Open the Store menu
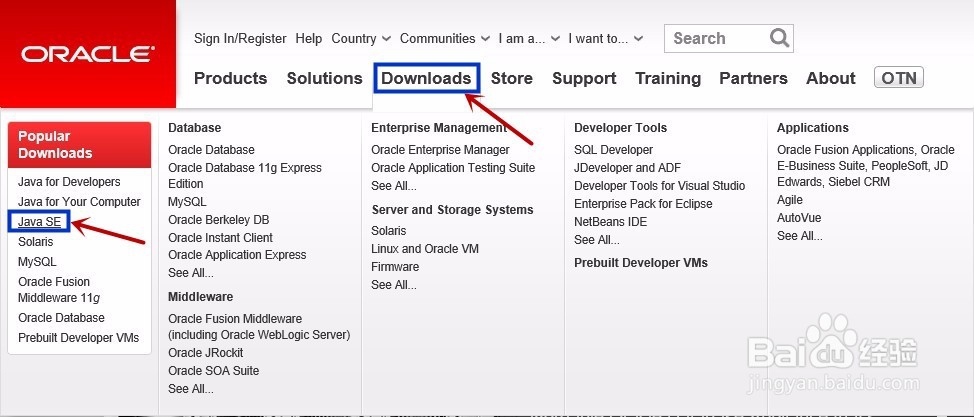 click(512, 78)
